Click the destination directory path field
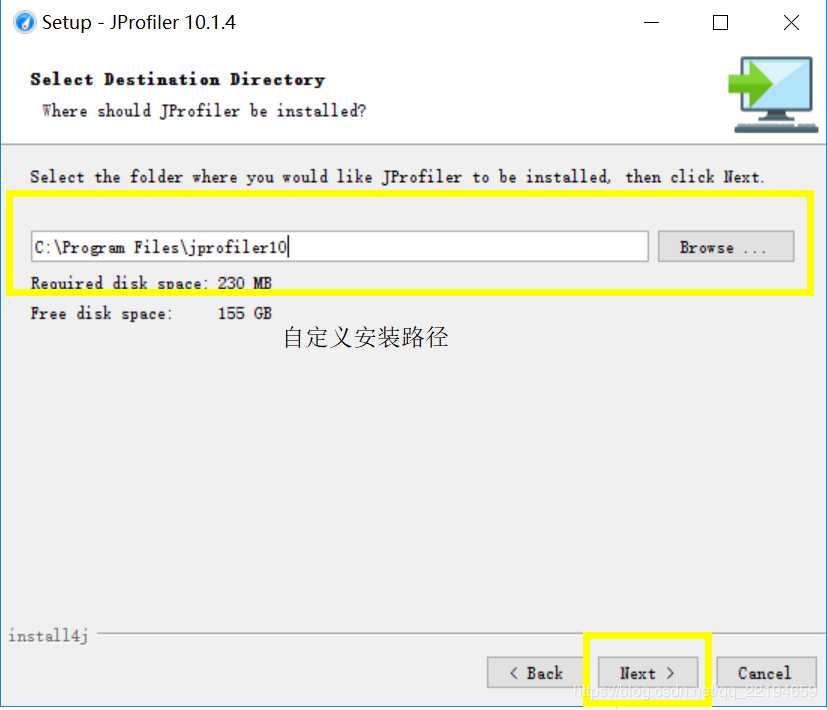Image resolution: width=827 pixels, height=710 pixels. pyautogui.click(x=340, y=246)
